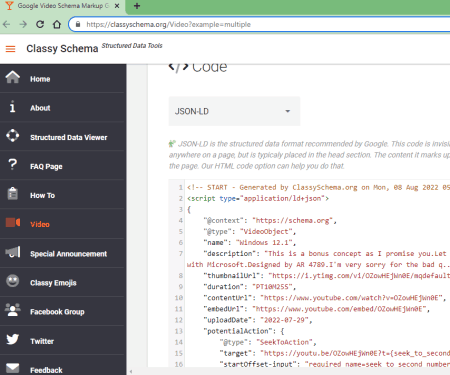The image size is (450, 375).
Task: Click the potentialAction code line
Action: (x=244, y=331)
